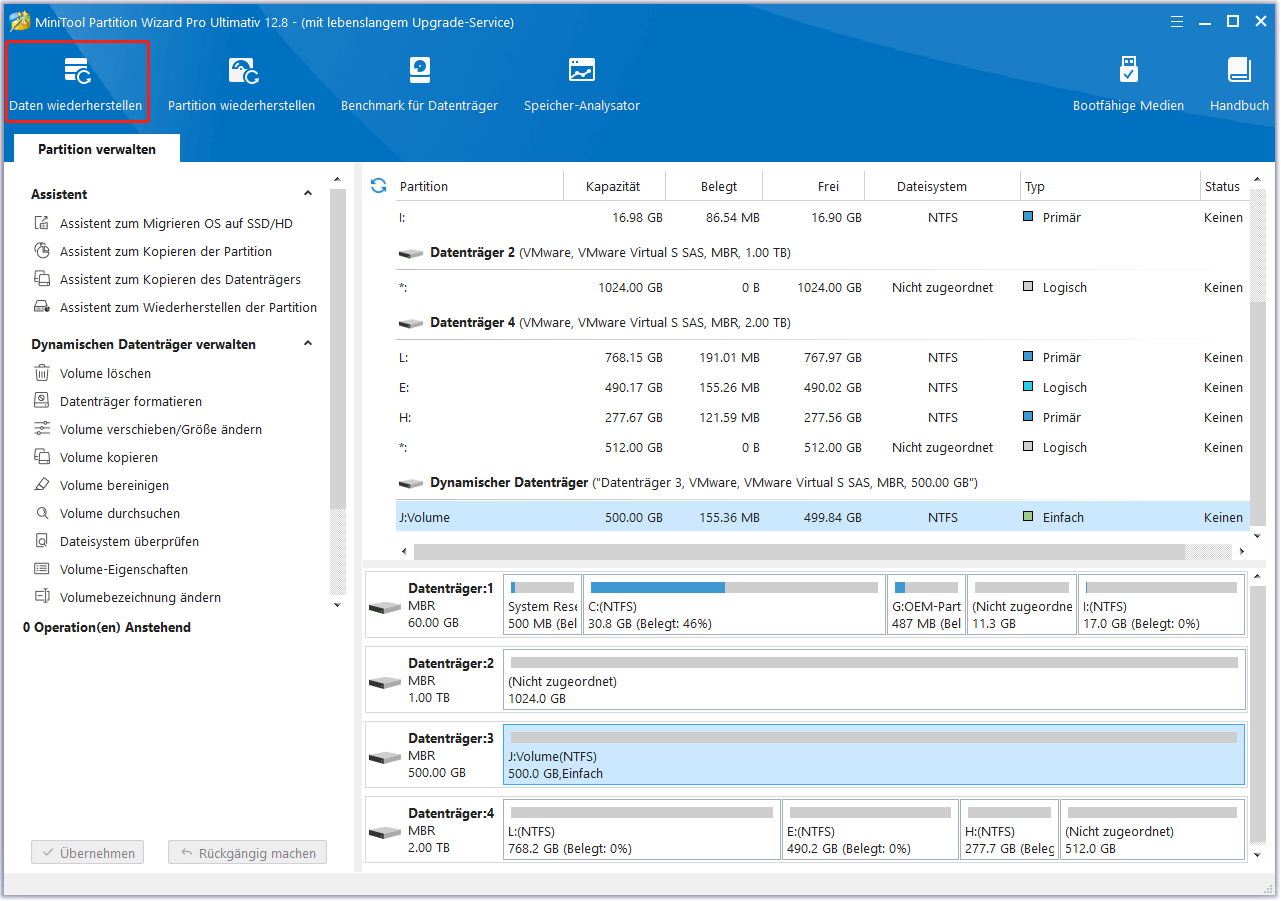Viewport: 1281px width, 901px height.
Task: Choose Volume löschen
Action: coord(92,374)
